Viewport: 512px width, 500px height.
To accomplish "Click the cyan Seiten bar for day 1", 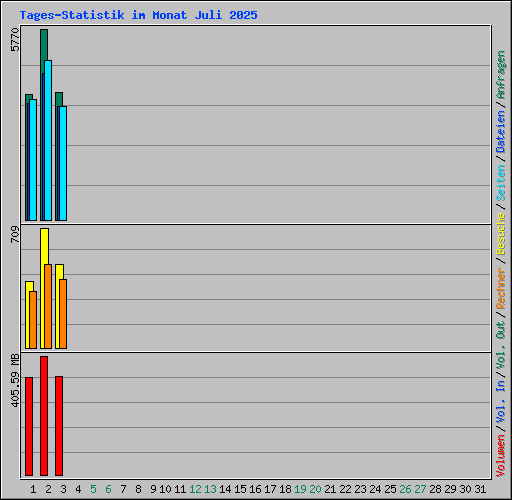I will pos(33,160).
